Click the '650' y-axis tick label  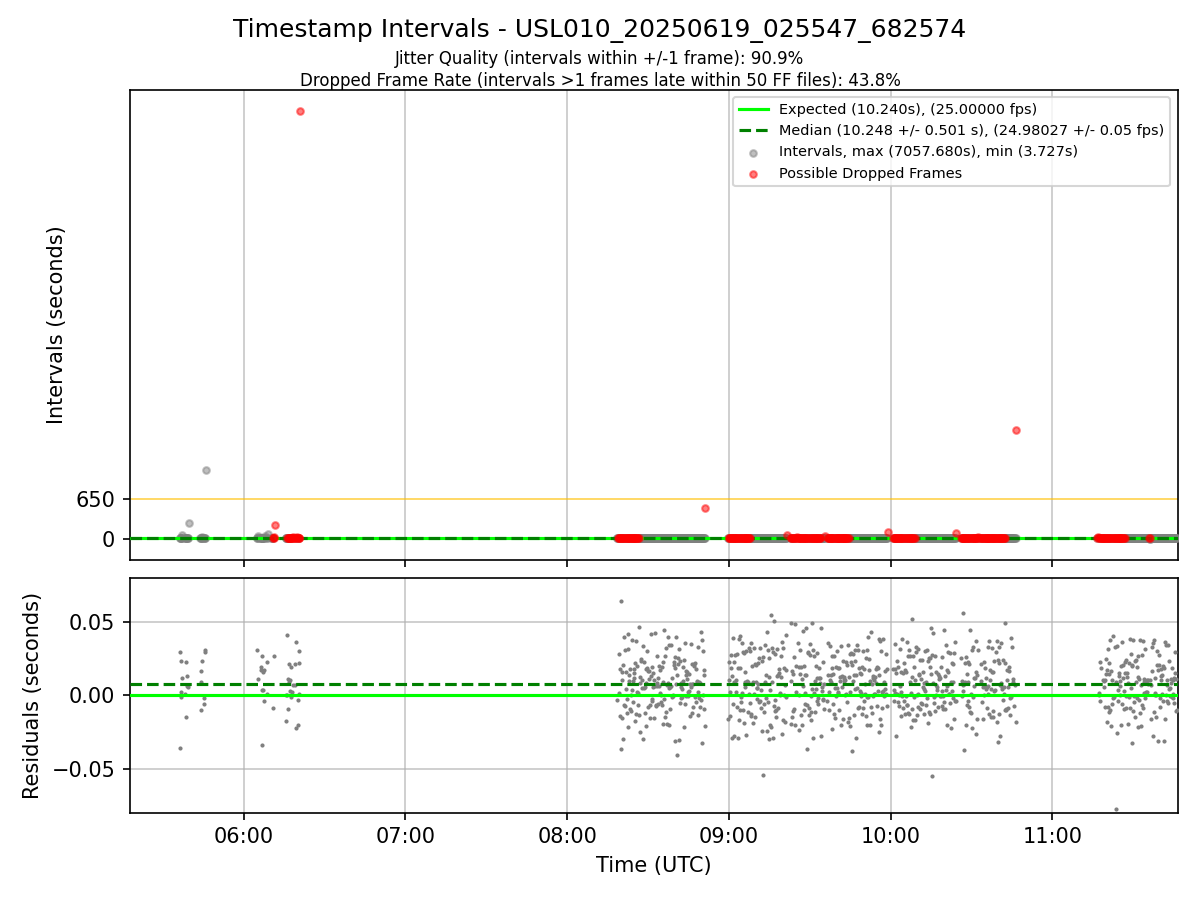click(96, 499)
